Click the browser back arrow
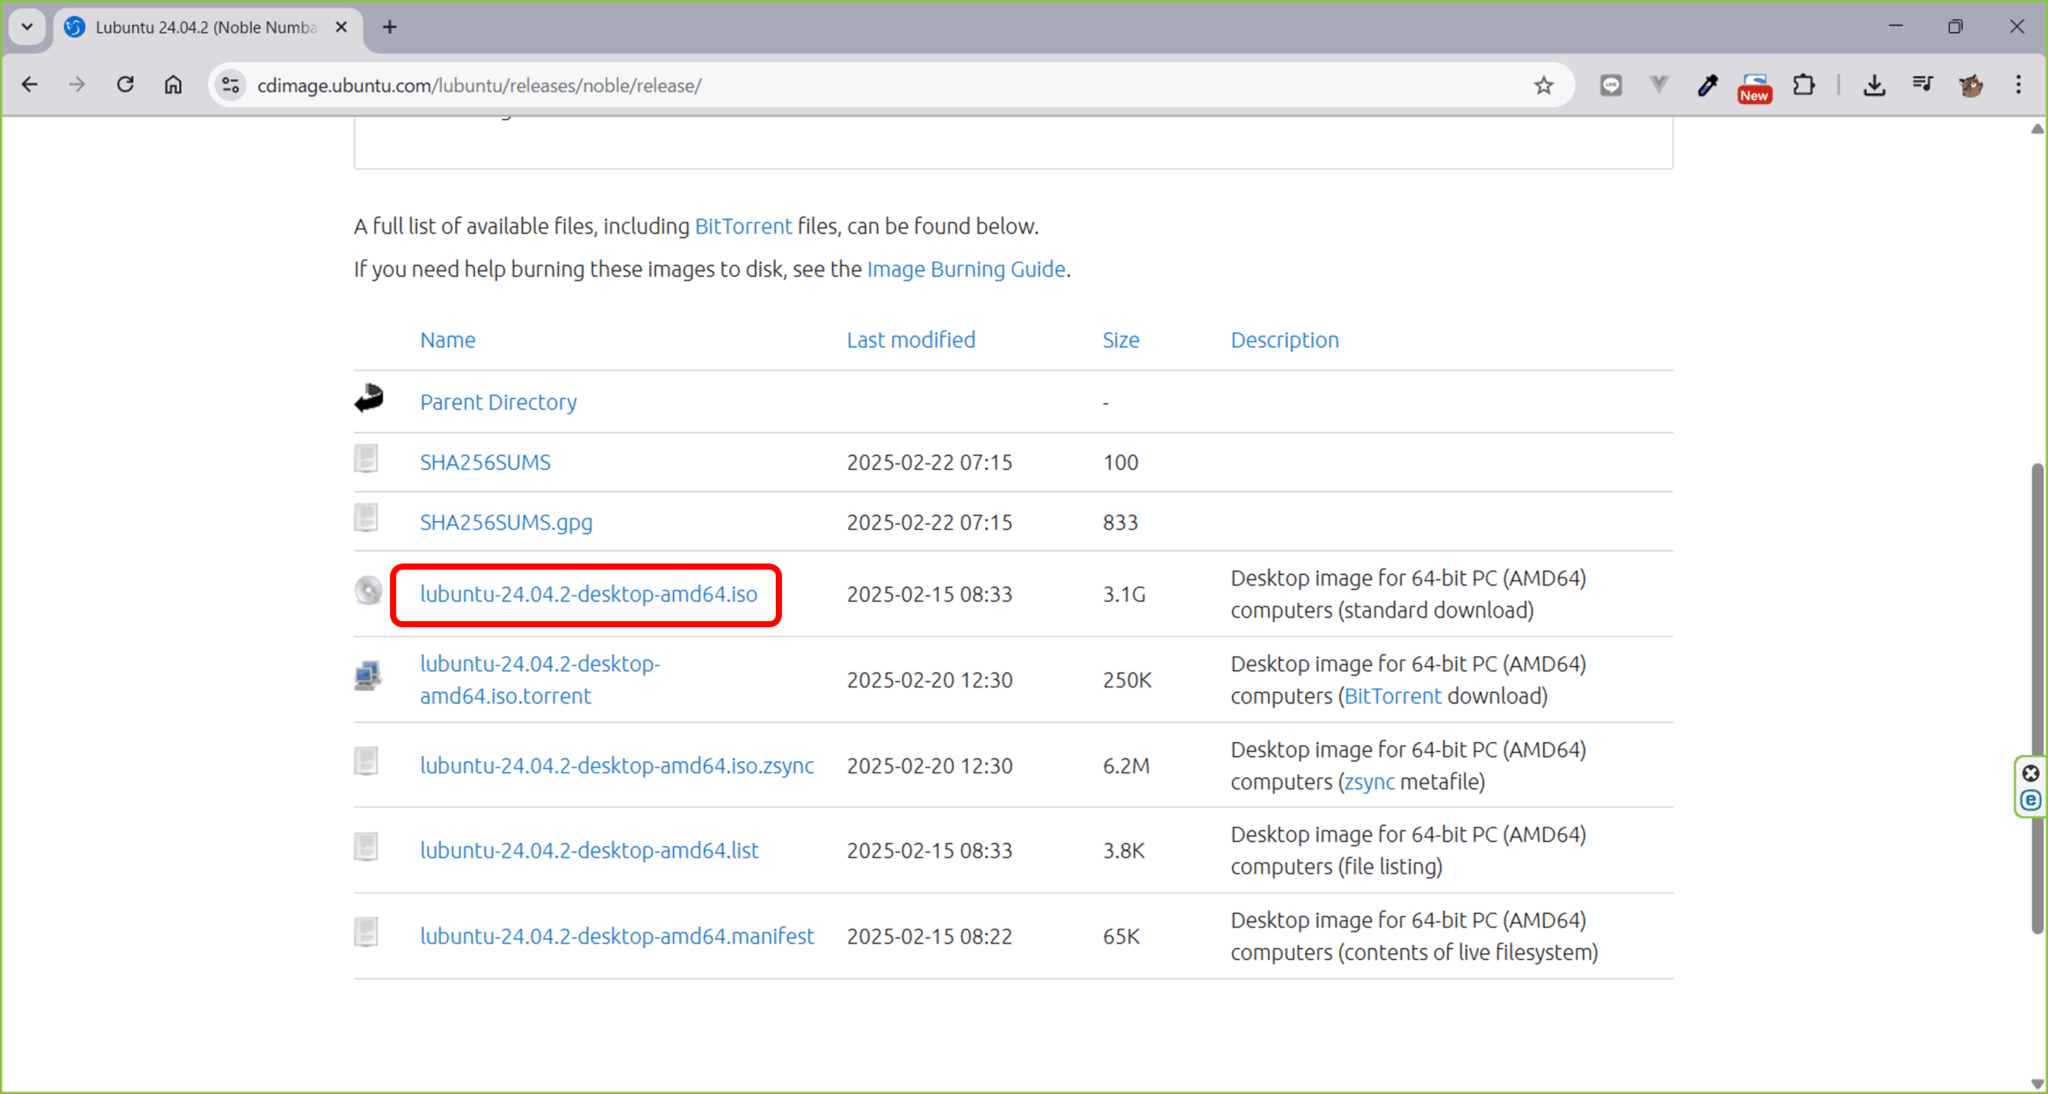The image size is (2048, 1094). [30, 85]
